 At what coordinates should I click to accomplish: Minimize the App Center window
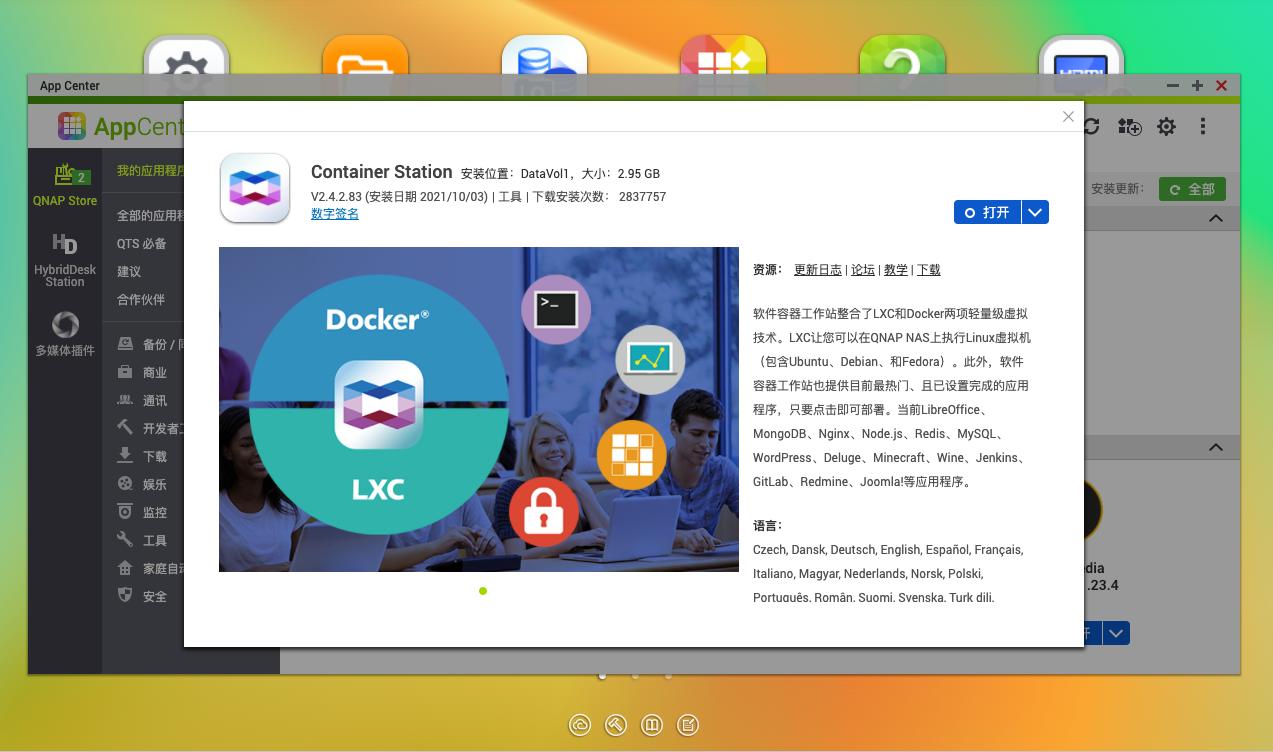pyautogui.click(x=1173, y=86)
